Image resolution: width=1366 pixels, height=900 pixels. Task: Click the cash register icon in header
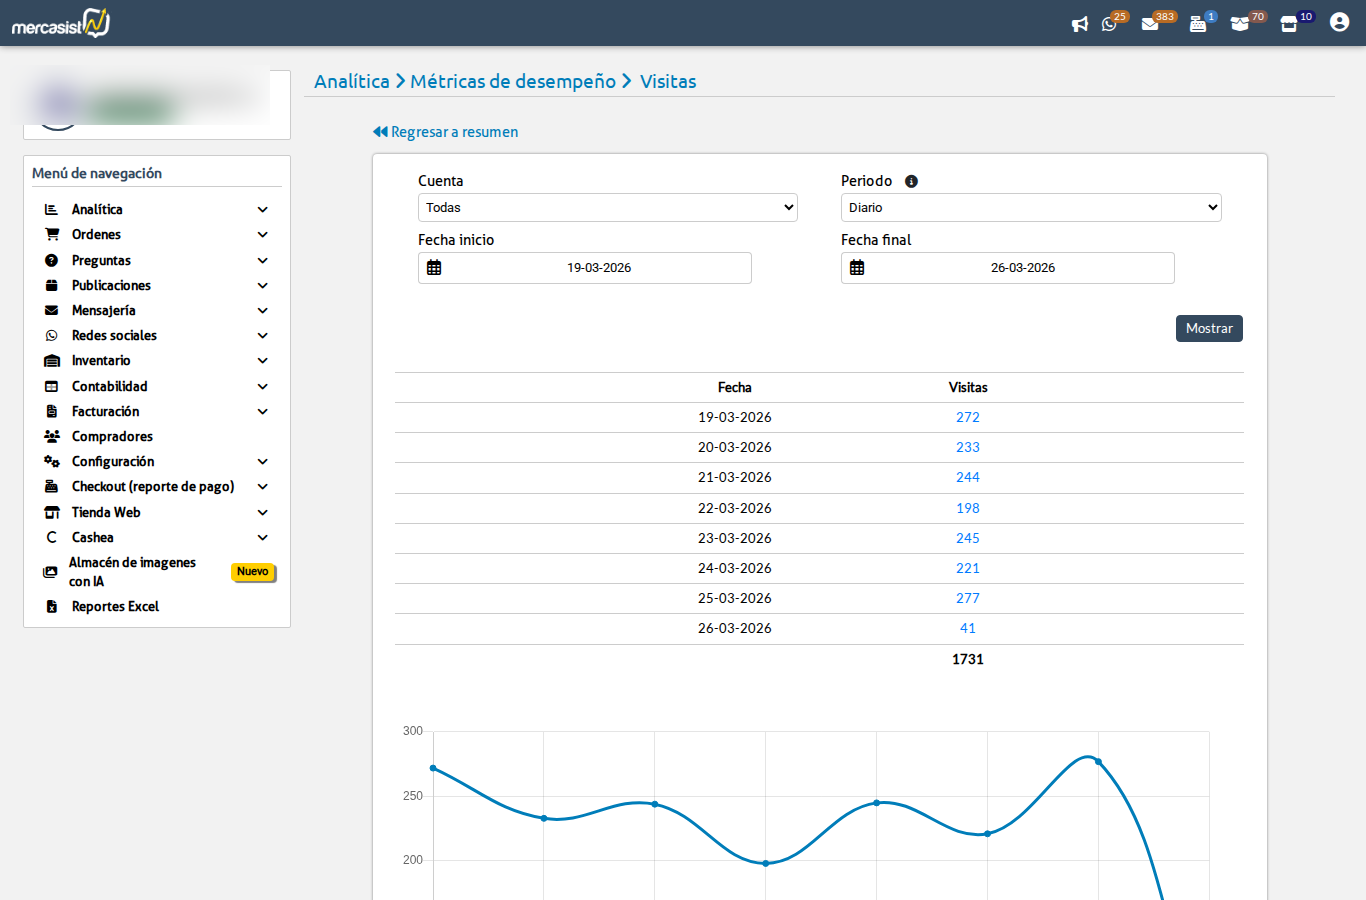[1197, 24]
